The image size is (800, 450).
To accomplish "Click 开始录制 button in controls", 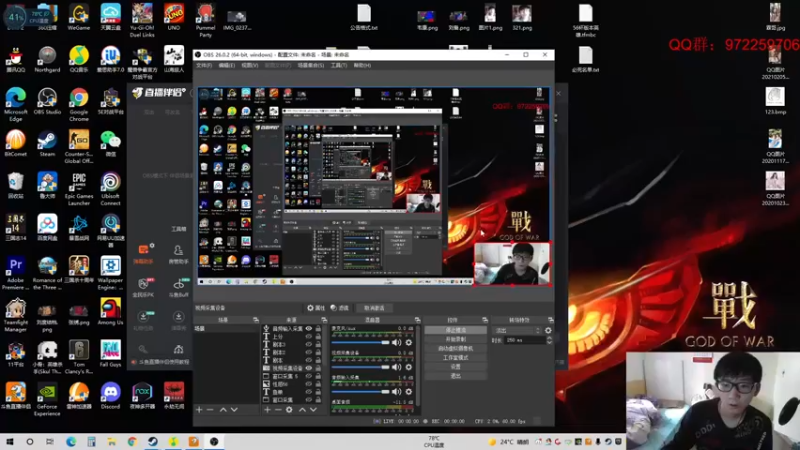I will (x=456, y=339).
